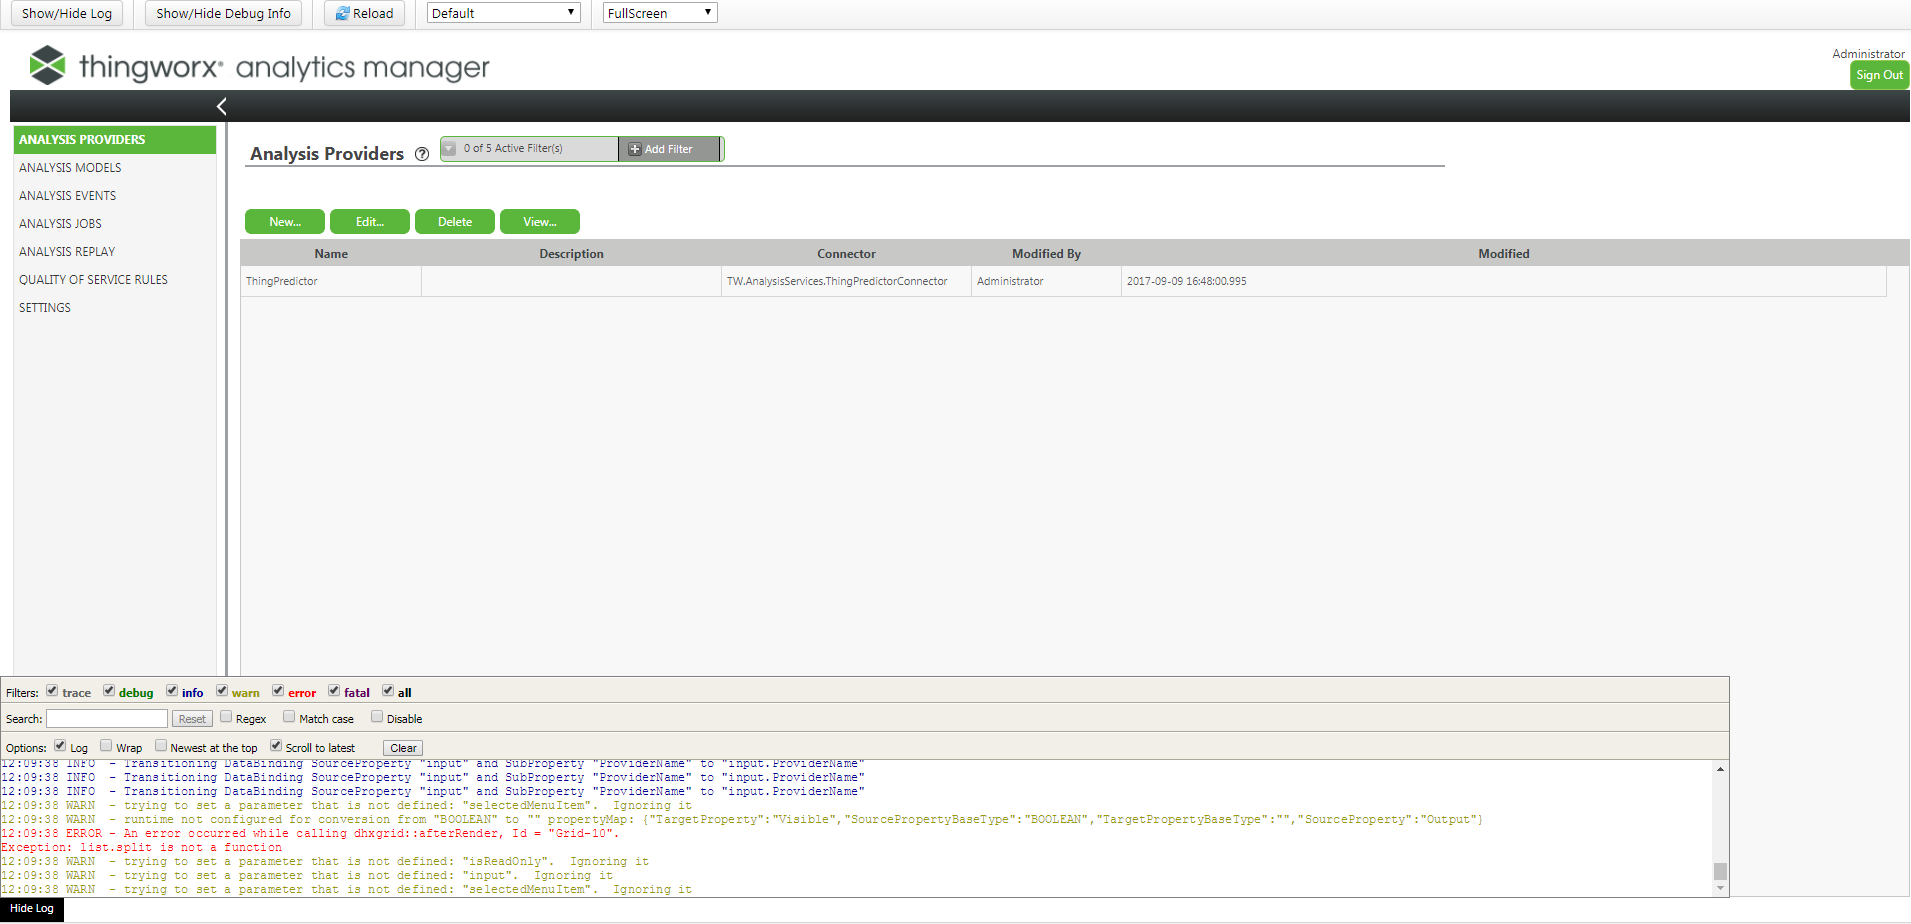Sort by the Description column header

(x=571, y=254)
